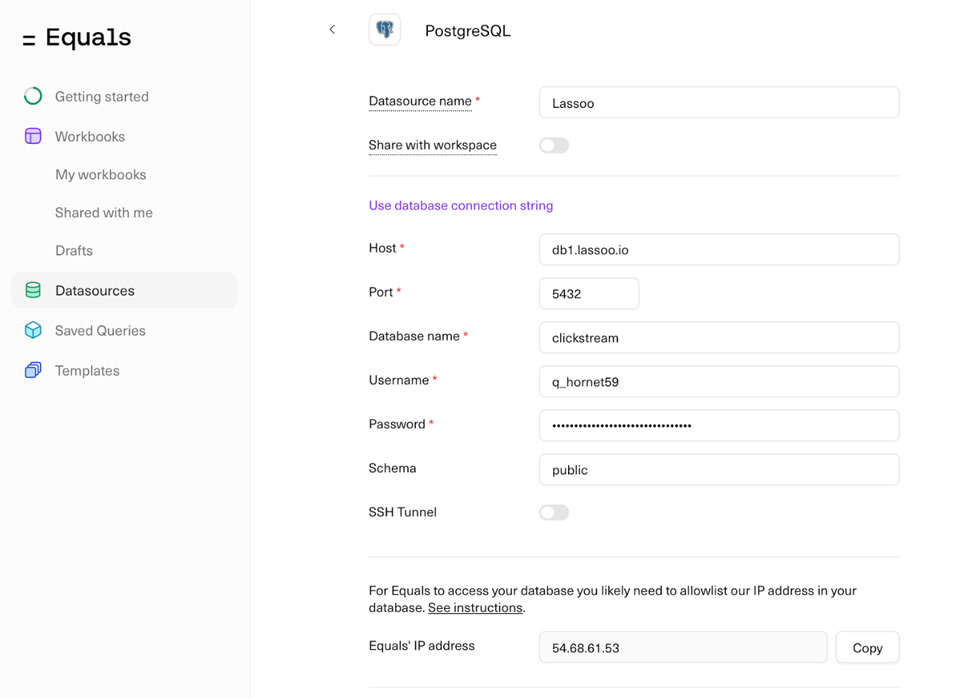Go back using the left chevron arrow
Image resolution: width=969 pixels, height=698 pixels.
[332, 29]
